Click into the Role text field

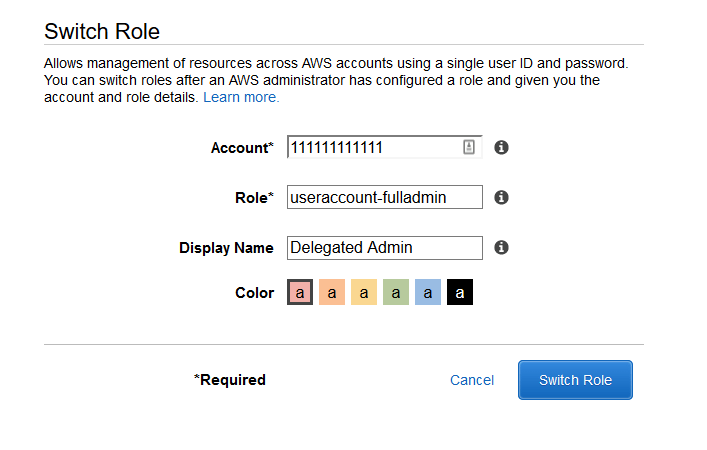[384, 197]
